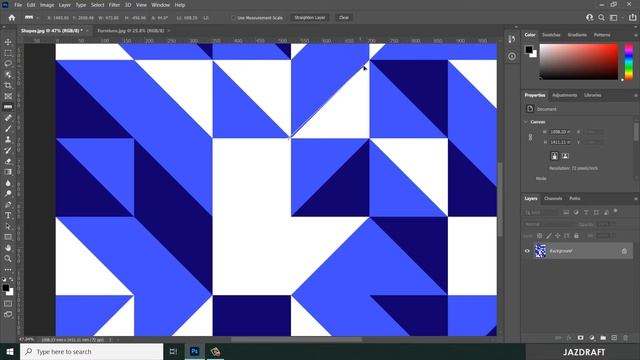Toggle portrait canvas orientation

pos(554,156)
